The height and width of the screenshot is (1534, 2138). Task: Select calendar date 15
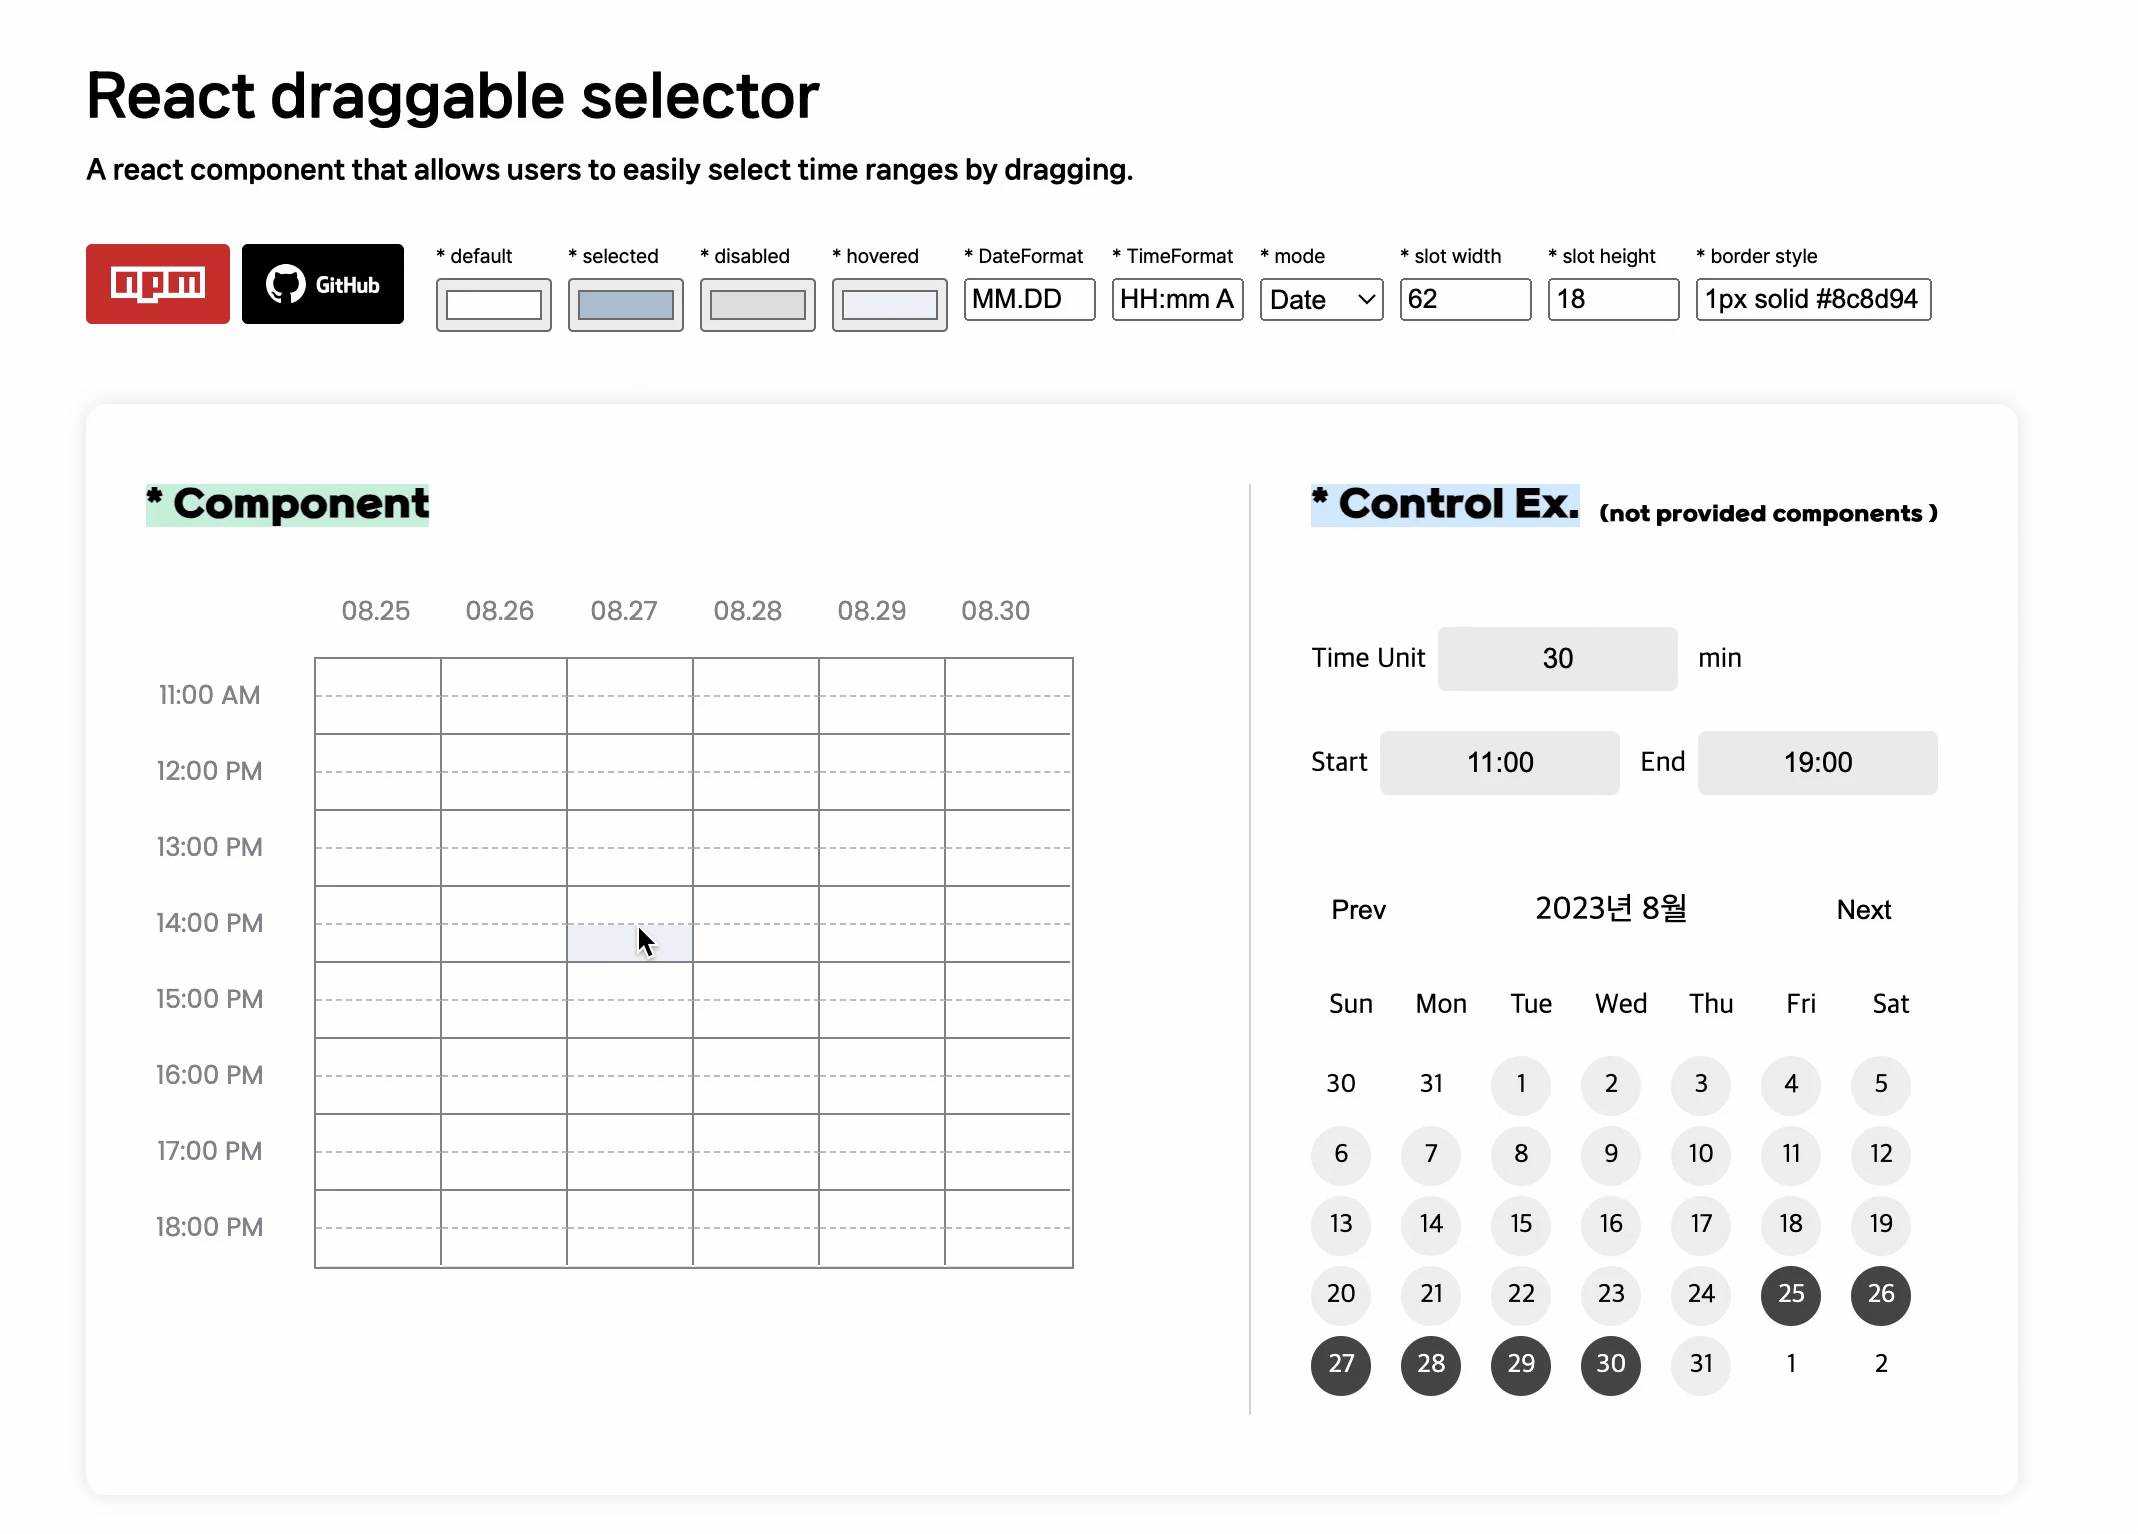[1520, 1223]
